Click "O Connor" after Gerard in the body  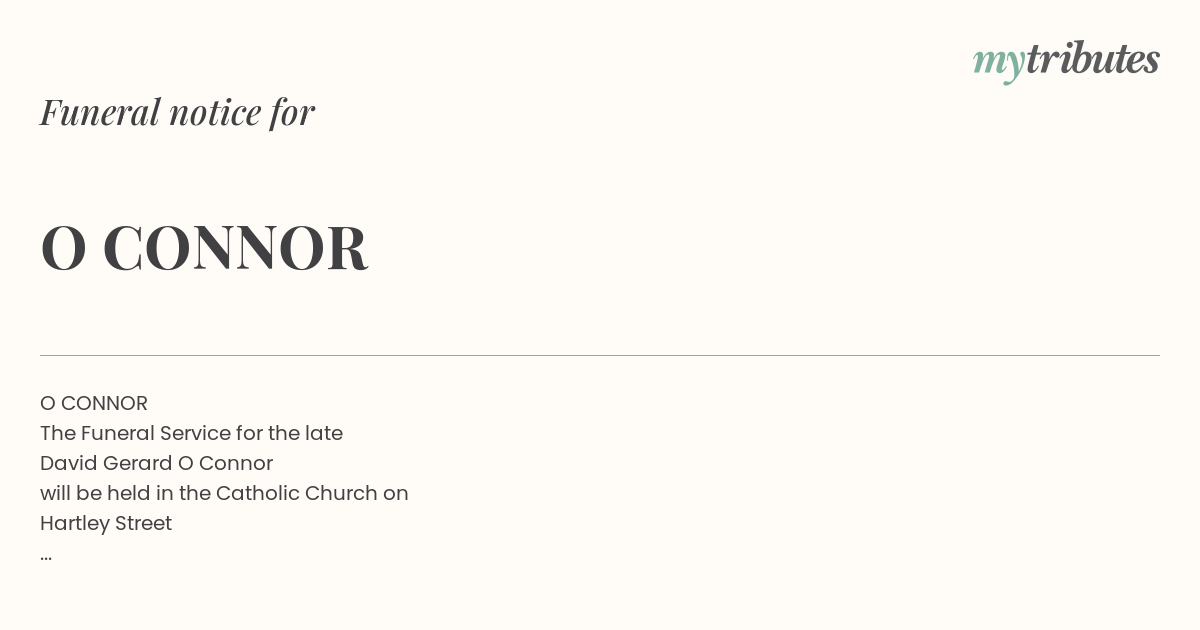[225, 463]
